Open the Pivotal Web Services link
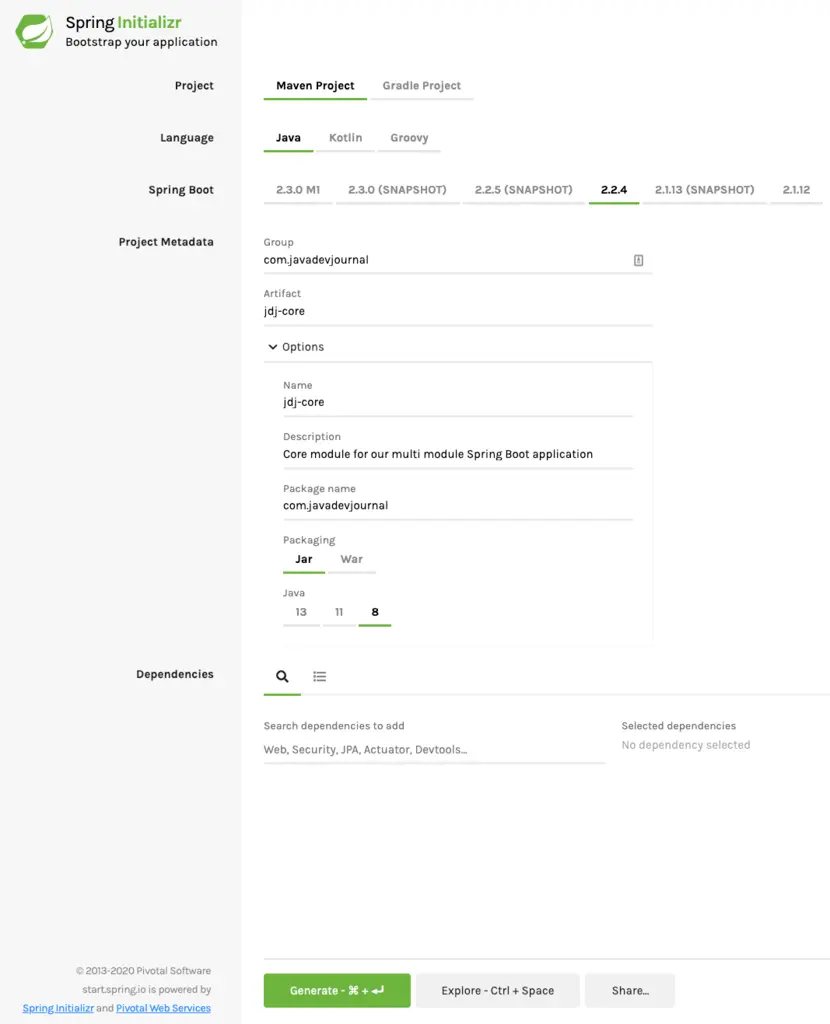The height and width of the screenshot is (1024, 830). point(163,1008)
